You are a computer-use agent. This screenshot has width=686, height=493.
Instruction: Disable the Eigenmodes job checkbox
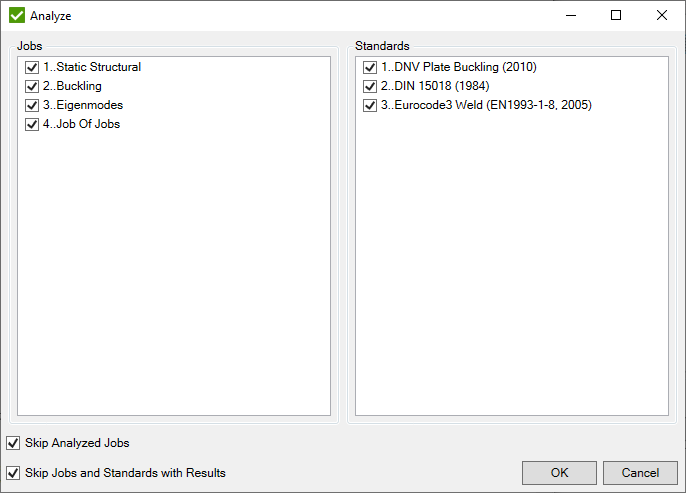point(32,105)
